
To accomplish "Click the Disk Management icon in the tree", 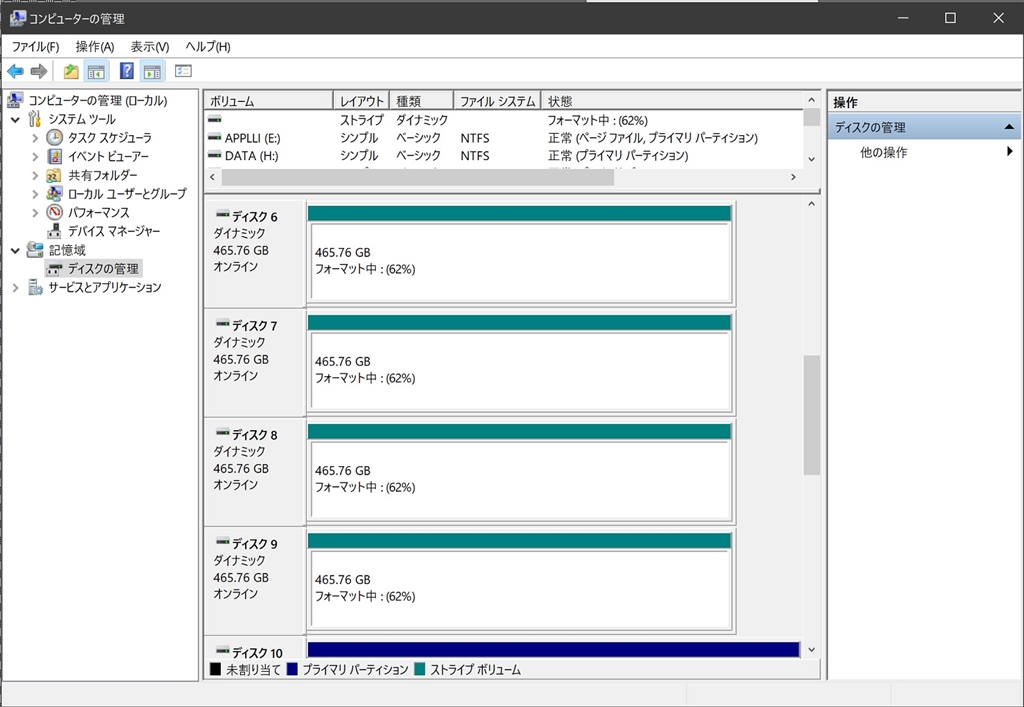I will pyautogui.click(x=56, y=269).
